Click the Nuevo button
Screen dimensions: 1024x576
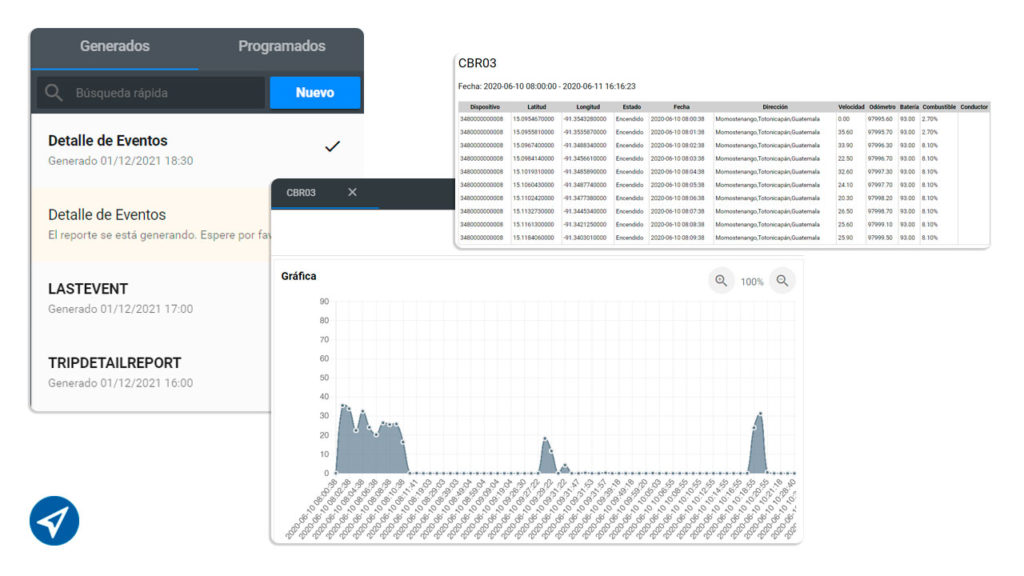coord(315,93)
